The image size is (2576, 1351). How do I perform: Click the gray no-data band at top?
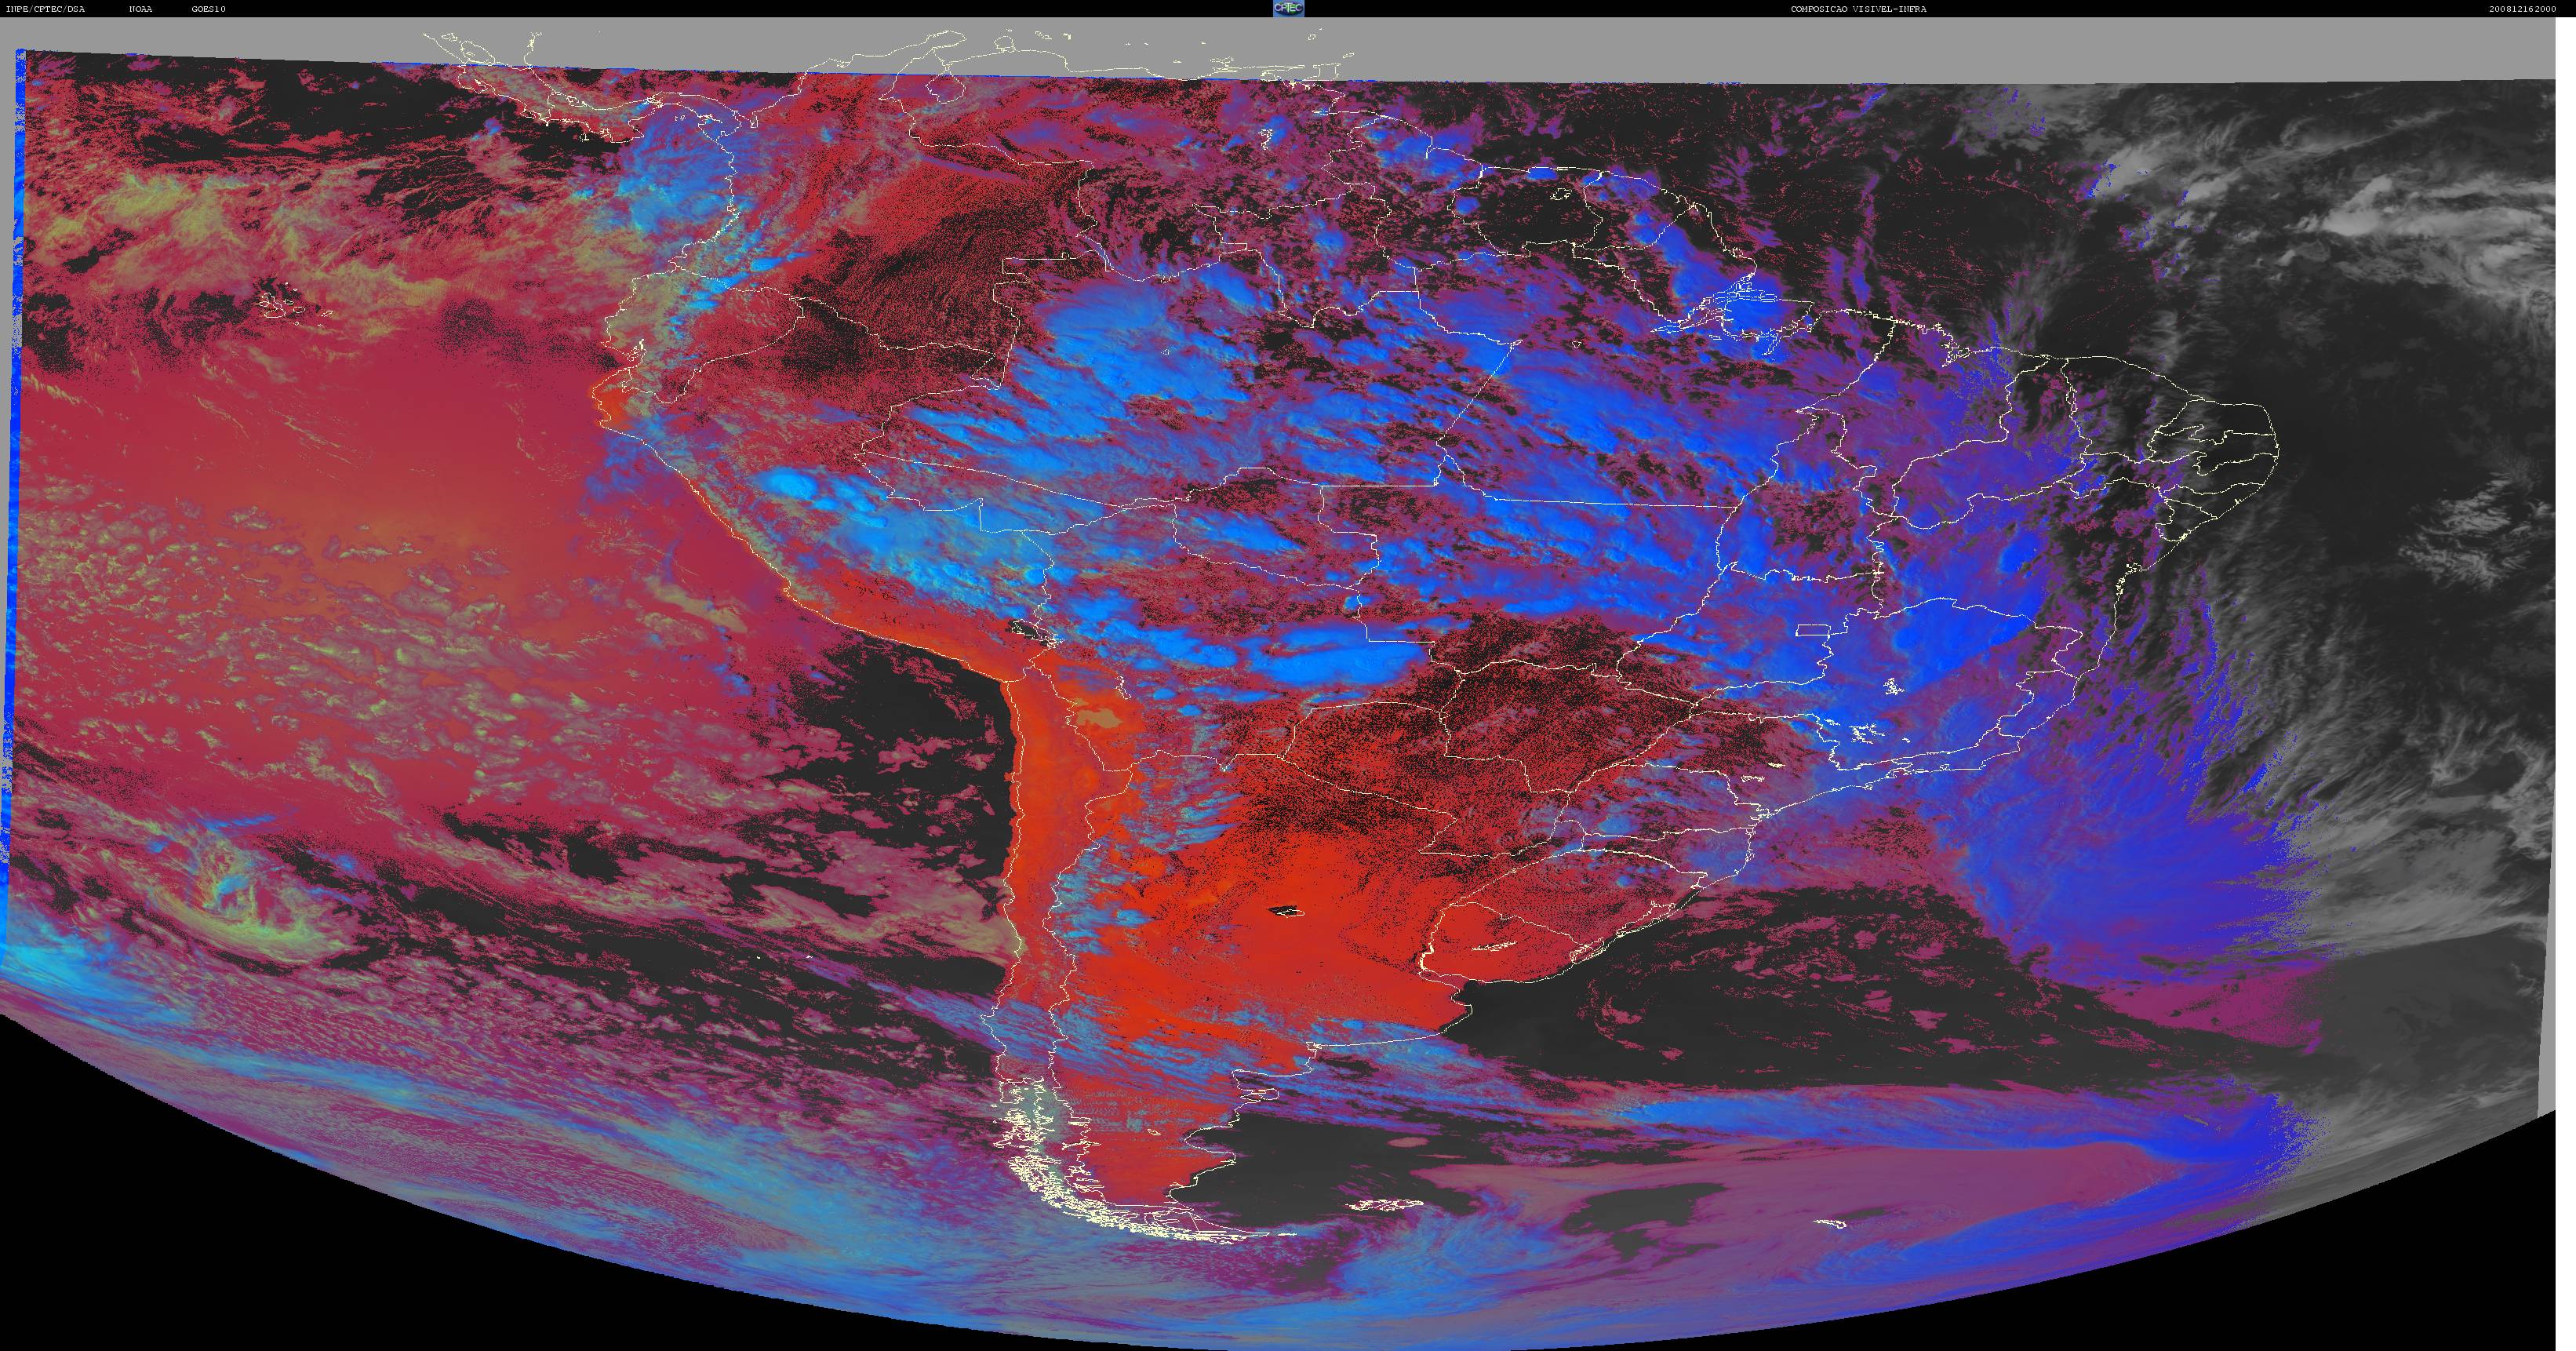coord(1288,45)
